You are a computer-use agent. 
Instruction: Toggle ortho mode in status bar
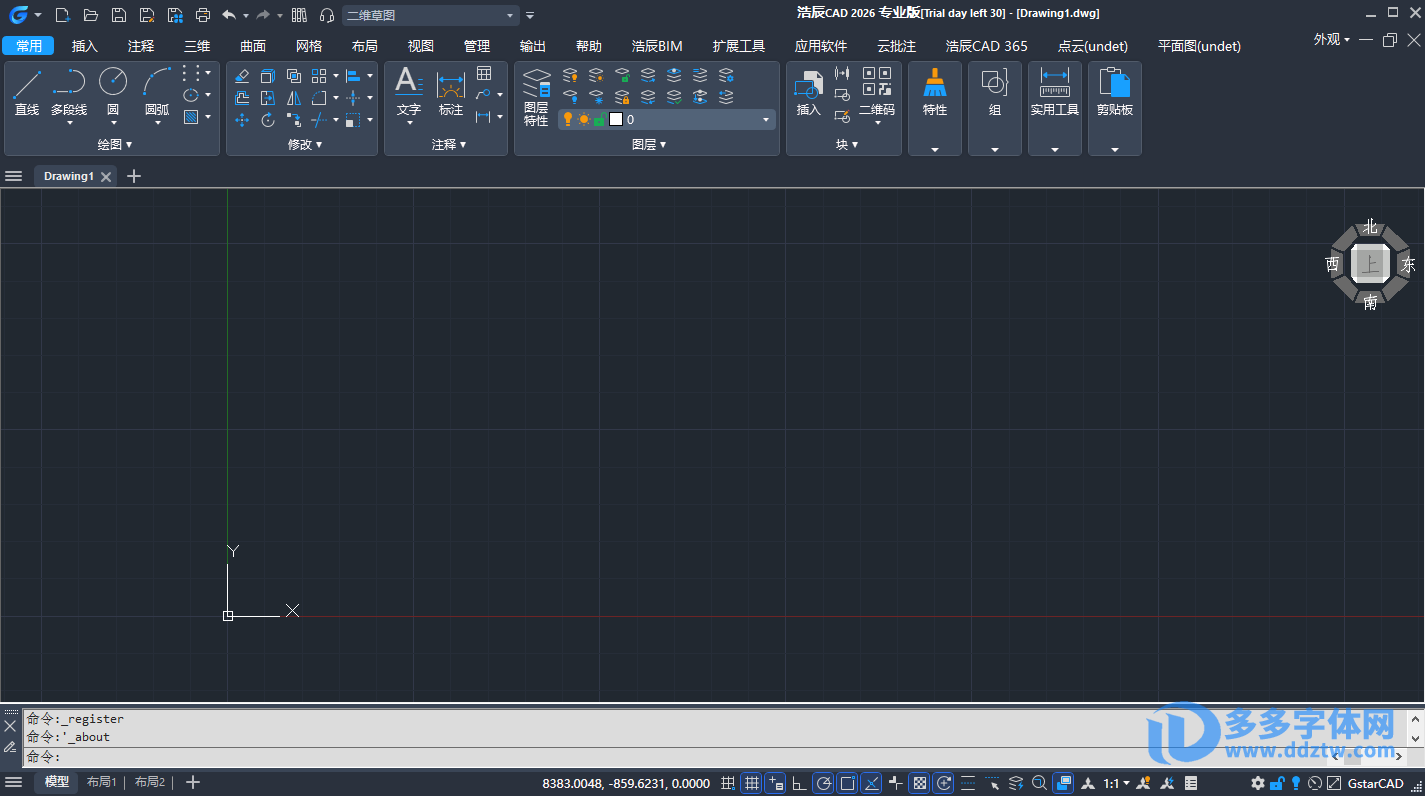pos(799,783)
